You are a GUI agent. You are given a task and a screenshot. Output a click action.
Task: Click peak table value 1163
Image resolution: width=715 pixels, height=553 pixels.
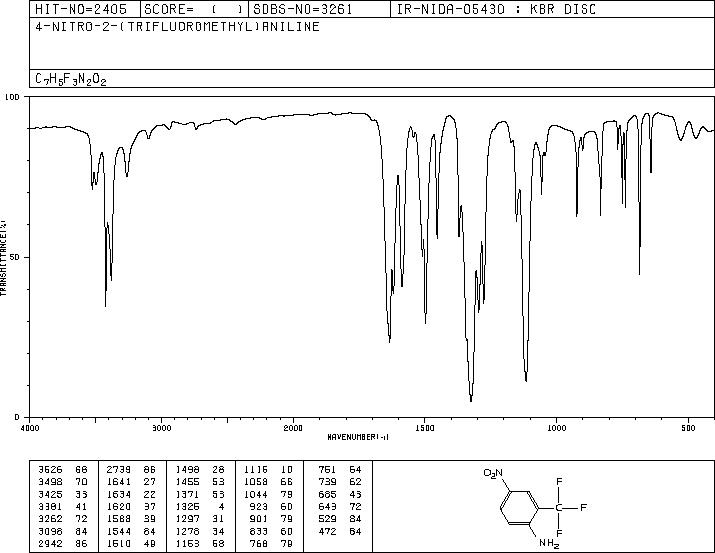(x=187, y=543)
